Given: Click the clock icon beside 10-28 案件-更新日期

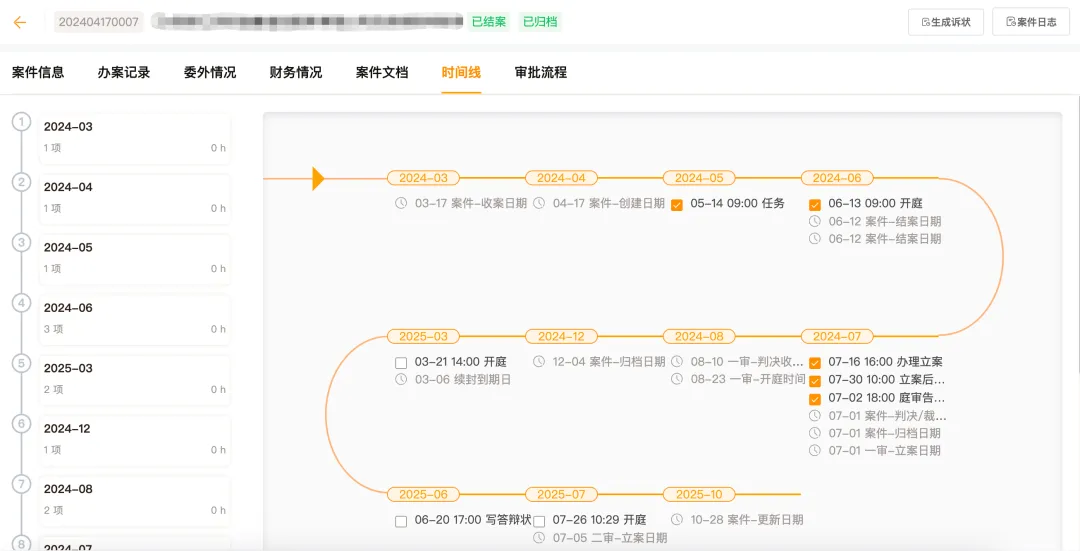Looking at the screenshot, I should (677, 519).
